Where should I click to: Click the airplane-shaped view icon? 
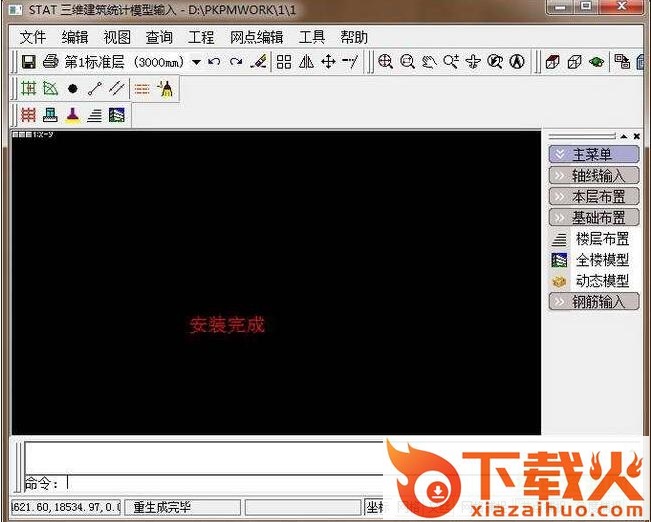(x=473, y=62)
